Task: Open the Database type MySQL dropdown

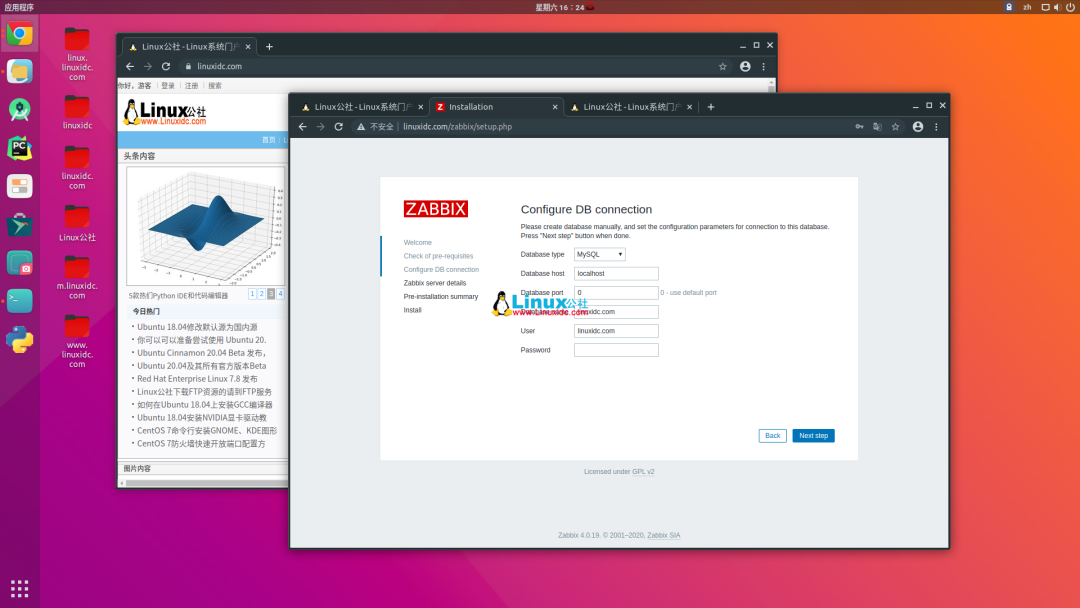Action: click(x=599, y=254)
